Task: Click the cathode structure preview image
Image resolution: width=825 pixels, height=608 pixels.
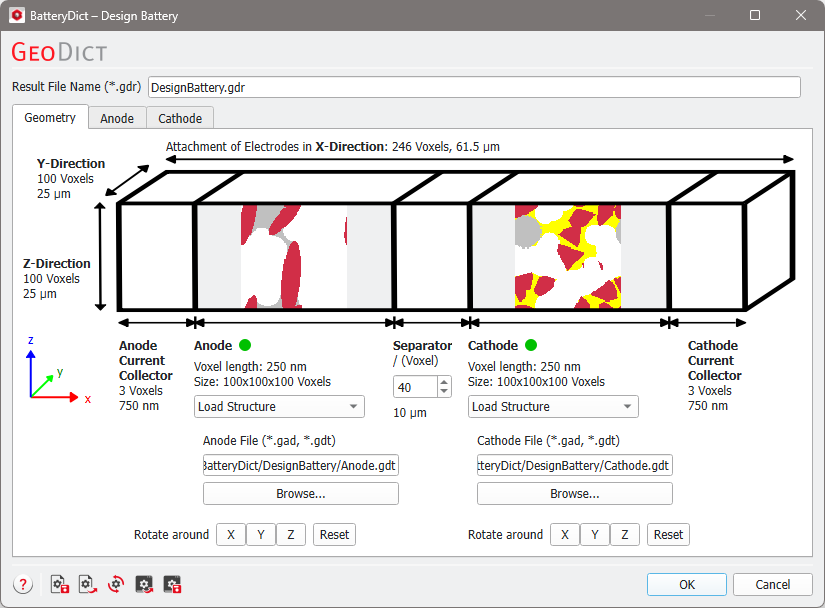Action: [568, 256]
